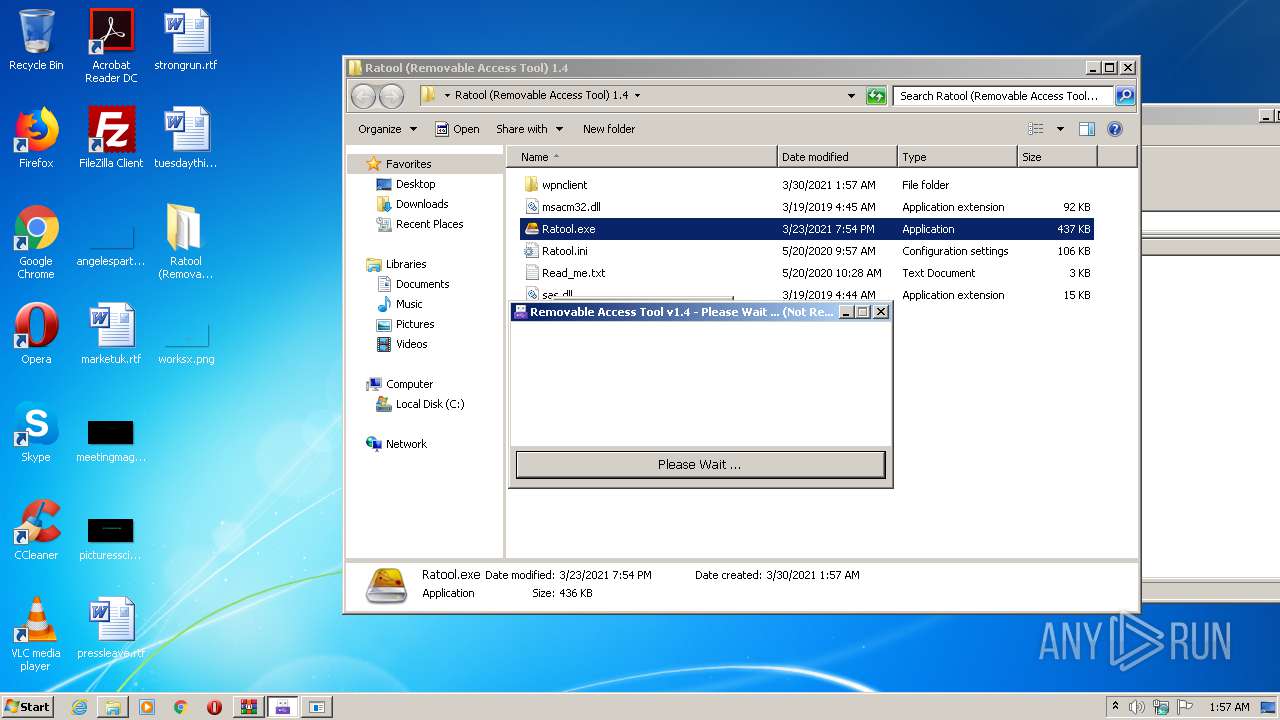The width and height of the screenshot is (1280, 720).
Task: Expand the breadcrumb arrow after Ratool path
Action: tap(637, 96)
